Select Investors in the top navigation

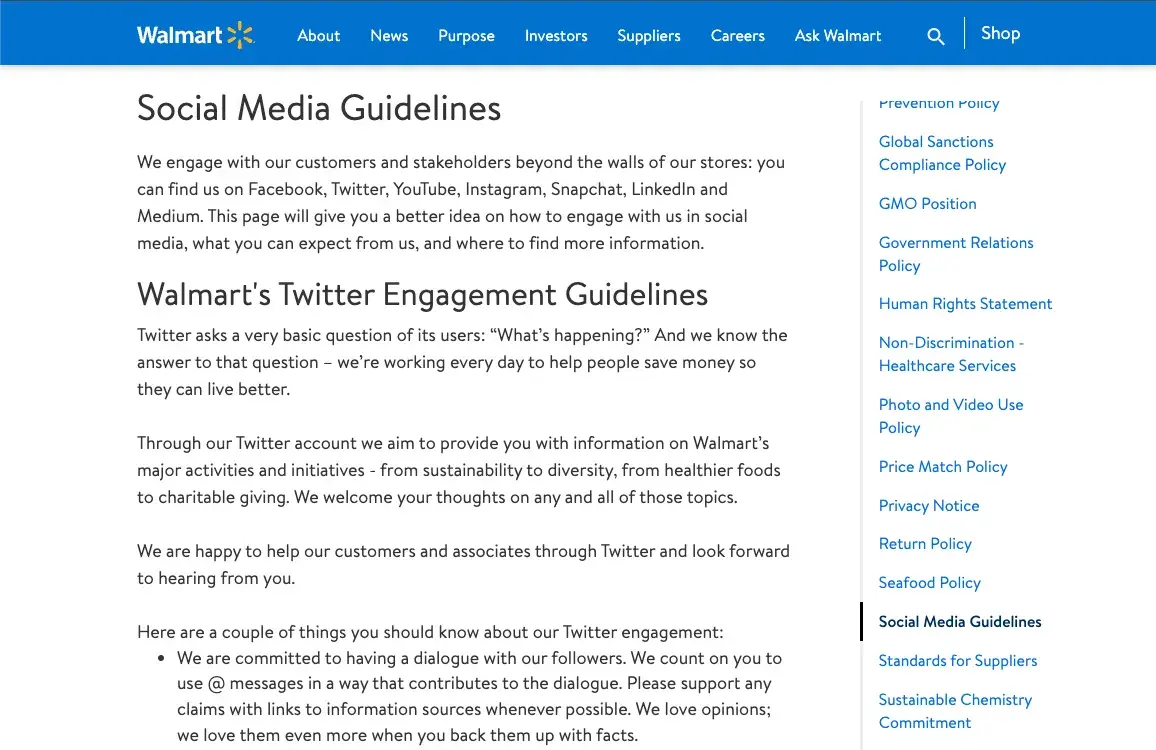556,35
